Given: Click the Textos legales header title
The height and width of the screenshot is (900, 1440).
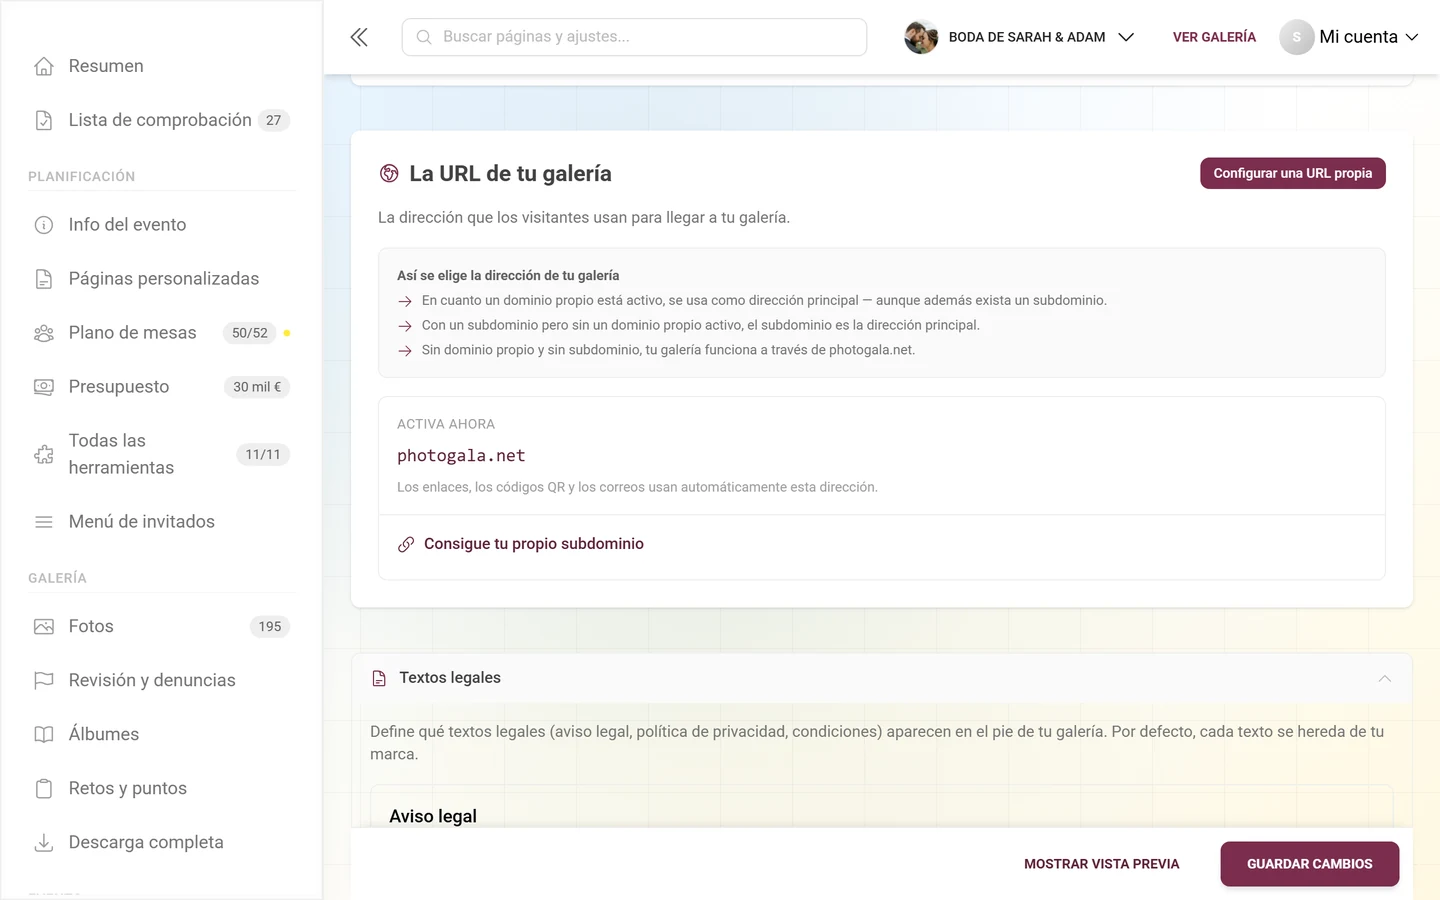Looking at the screenshot, I should tap(450, 678).
